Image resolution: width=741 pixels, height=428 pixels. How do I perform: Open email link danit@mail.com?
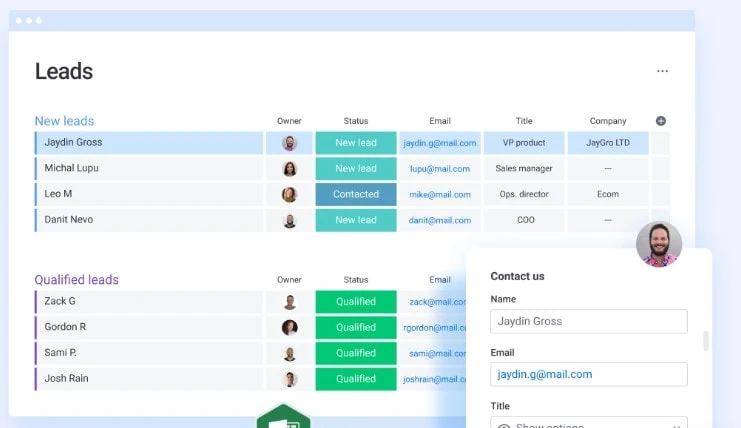coord(439,220)
